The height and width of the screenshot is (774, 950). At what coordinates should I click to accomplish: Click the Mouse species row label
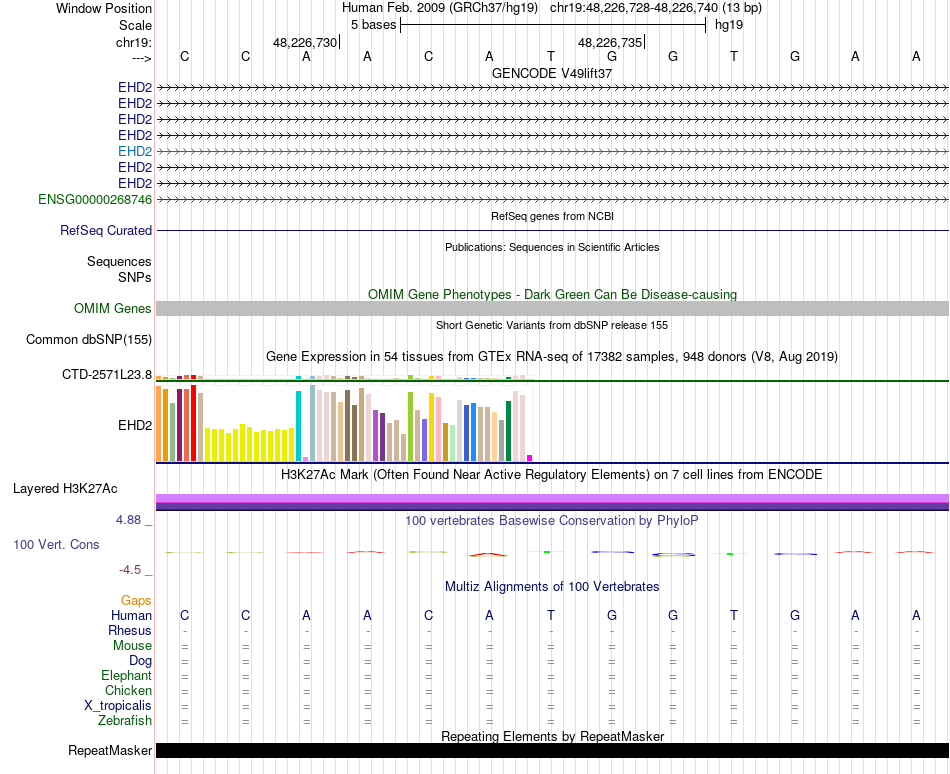(x=132, y=645)
